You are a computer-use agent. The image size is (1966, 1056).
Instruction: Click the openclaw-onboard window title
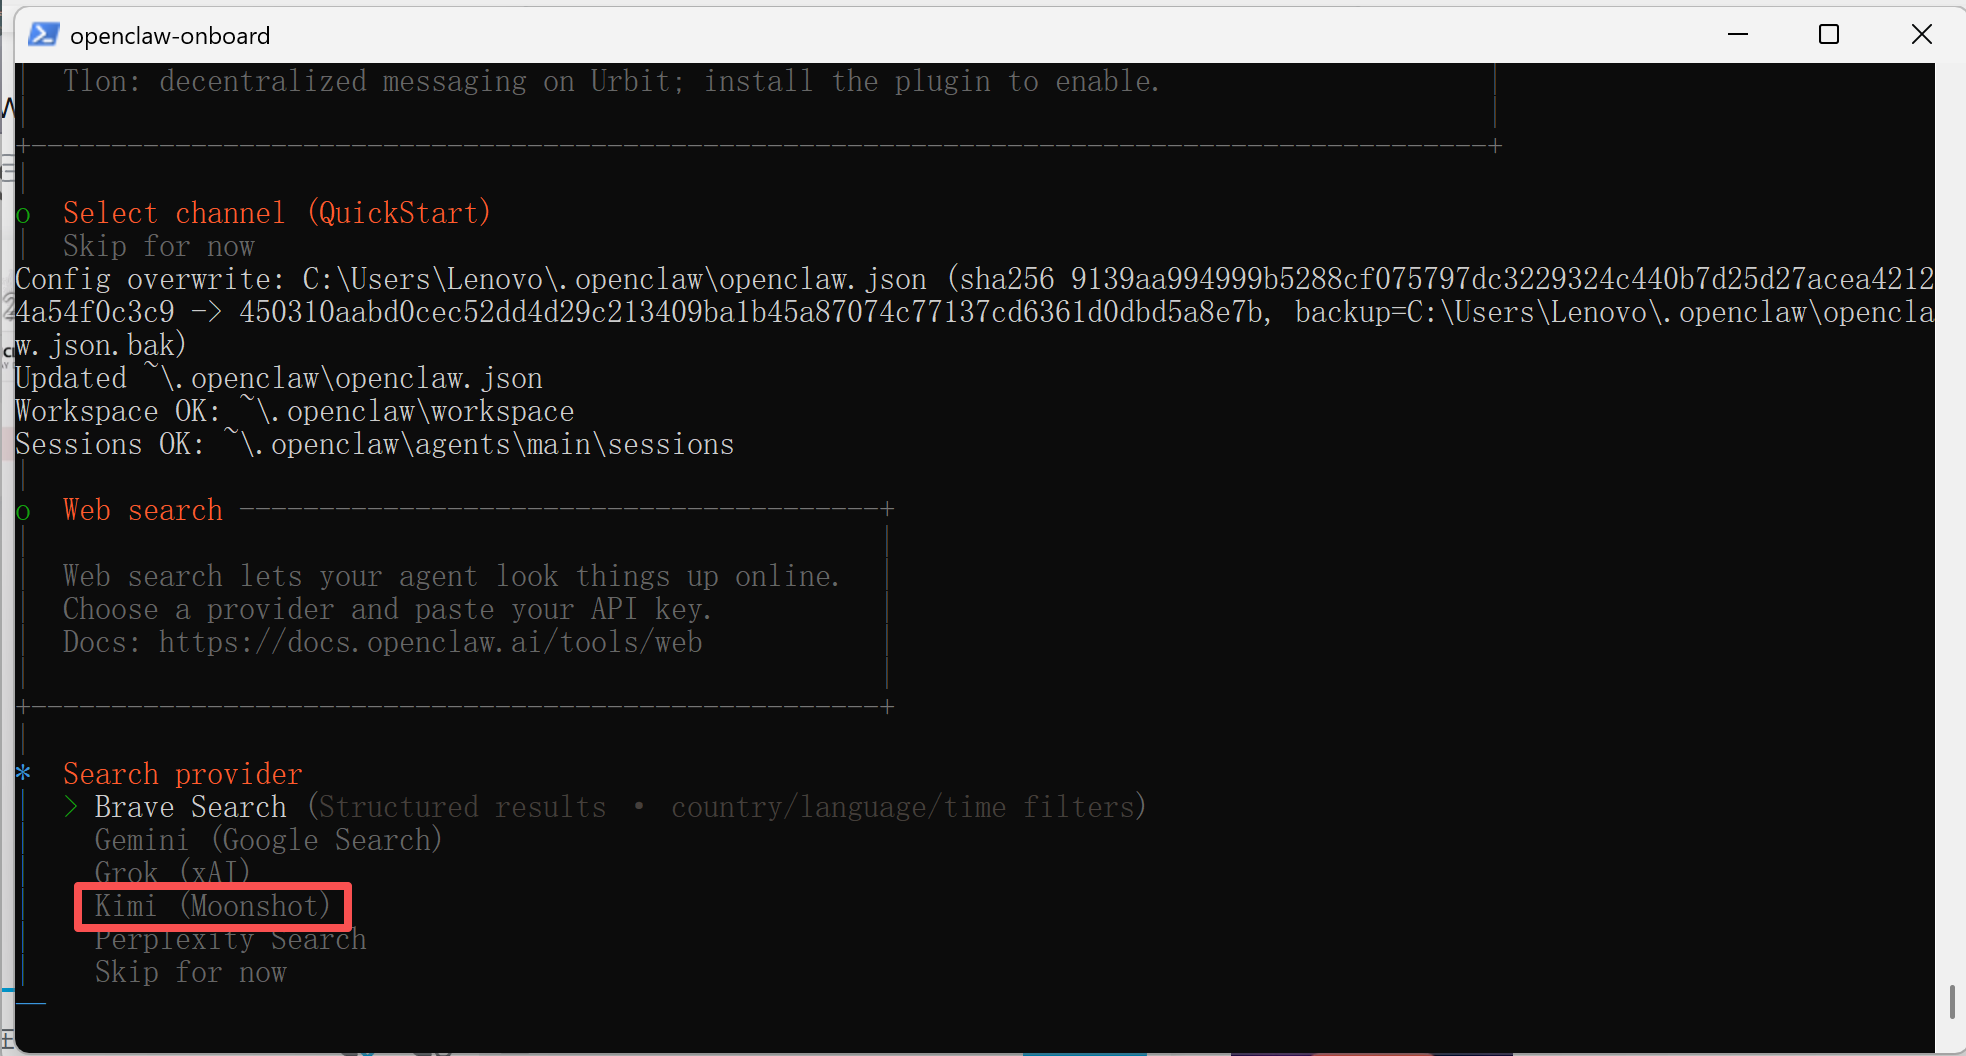tap(170, 36)
